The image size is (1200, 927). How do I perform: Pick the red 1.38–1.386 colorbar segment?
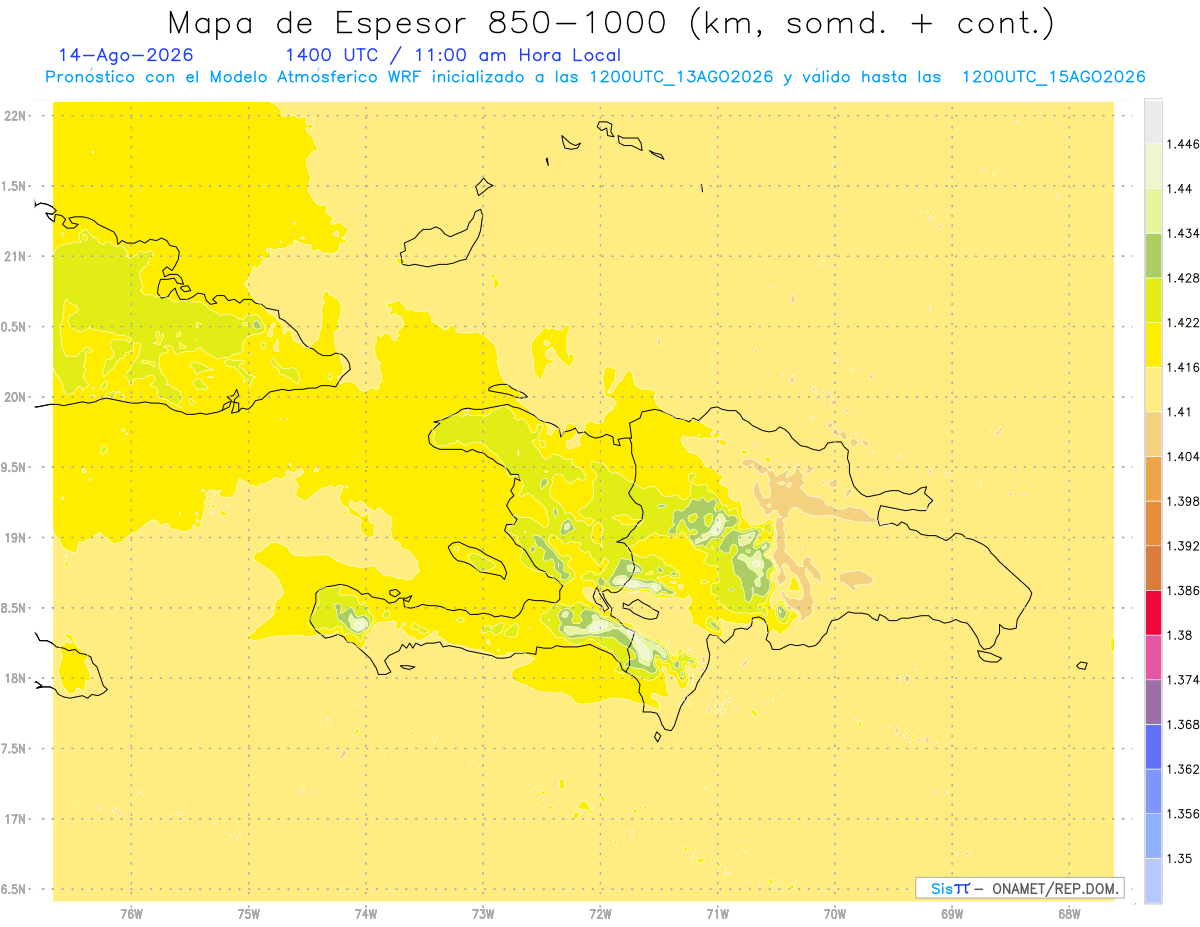point(1153,613)
